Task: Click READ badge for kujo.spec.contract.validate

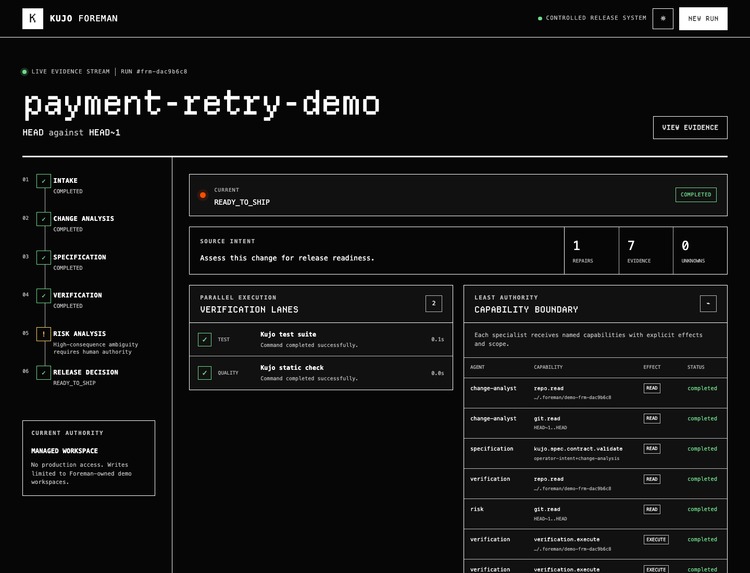Action: tap(652, 448)
